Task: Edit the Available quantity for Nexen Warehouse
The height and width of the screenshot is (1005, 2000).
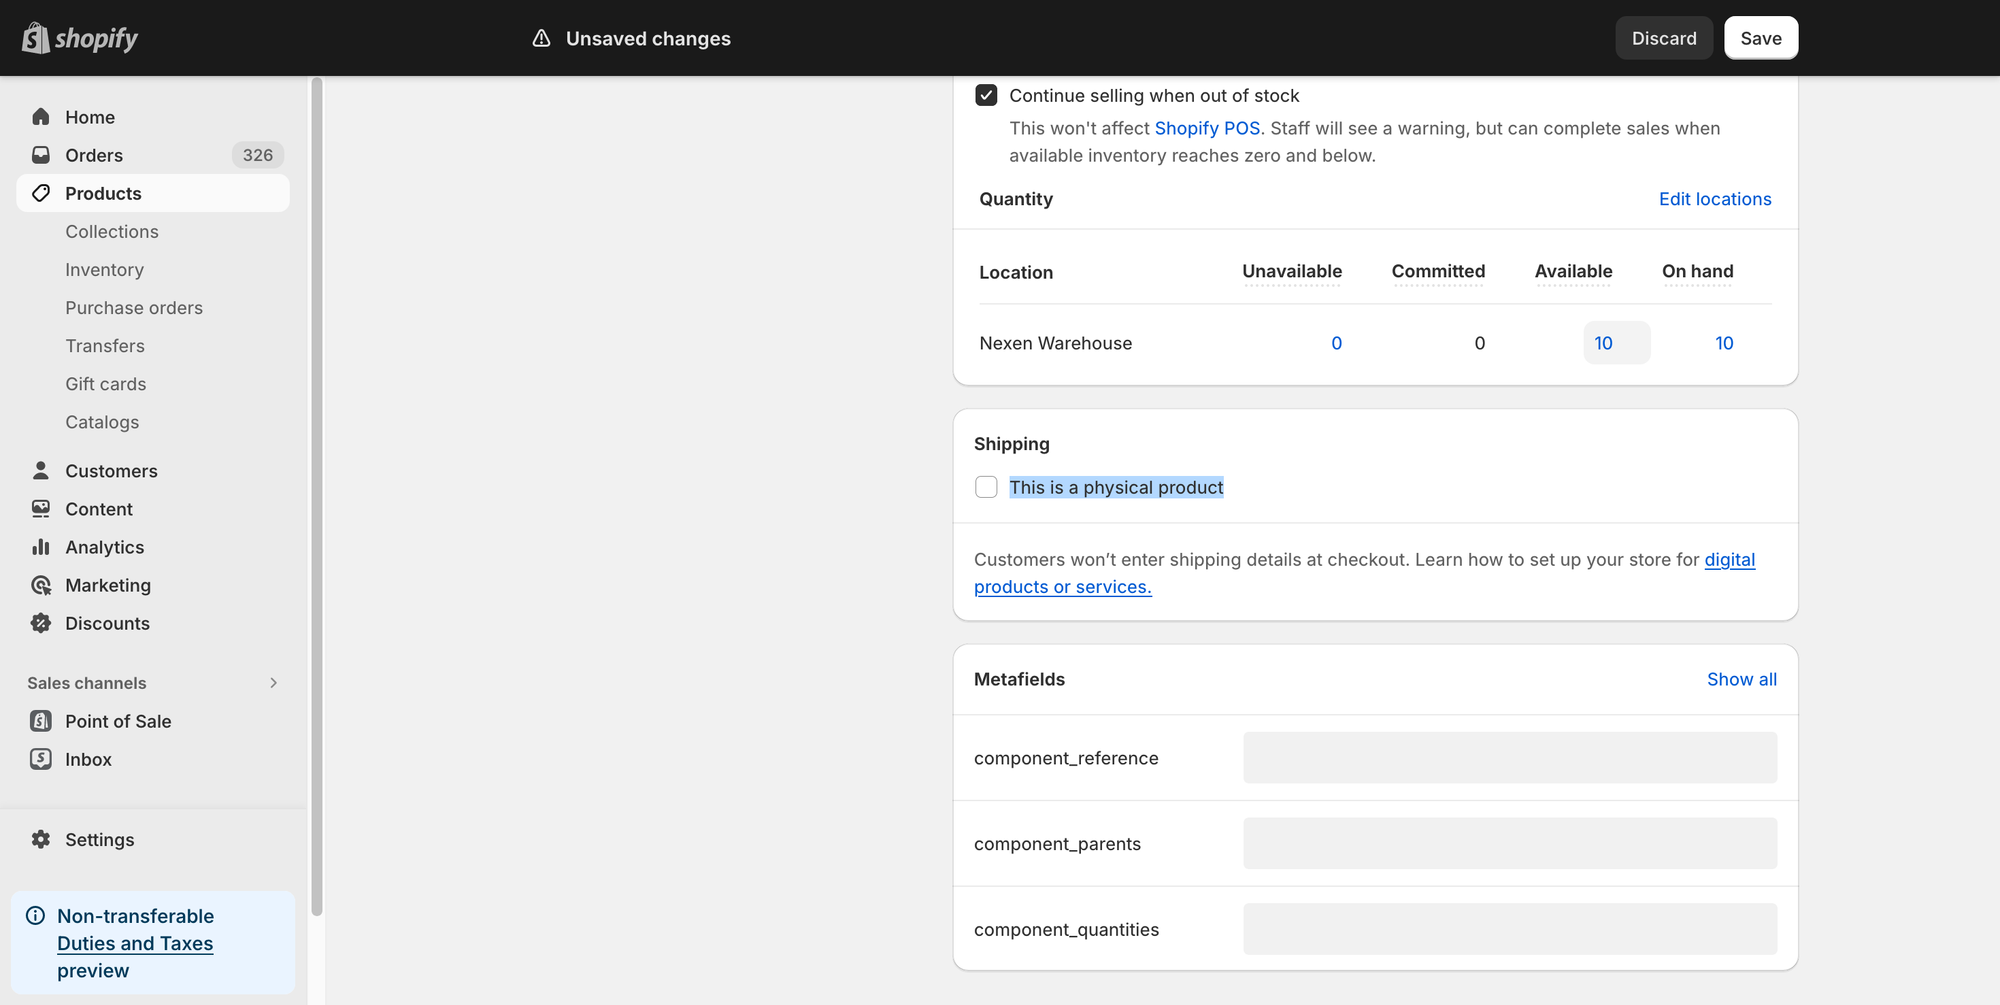Action: click(x=1616, y=343)
